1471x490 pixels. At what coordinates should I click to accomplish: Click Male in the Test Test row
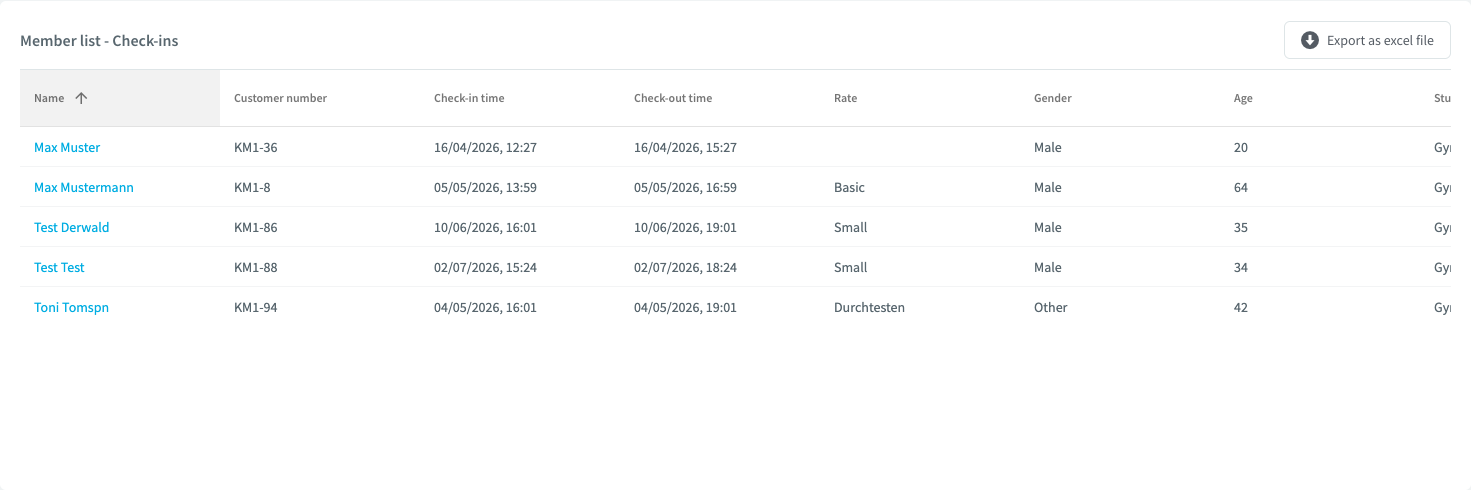pos(1048,267)
